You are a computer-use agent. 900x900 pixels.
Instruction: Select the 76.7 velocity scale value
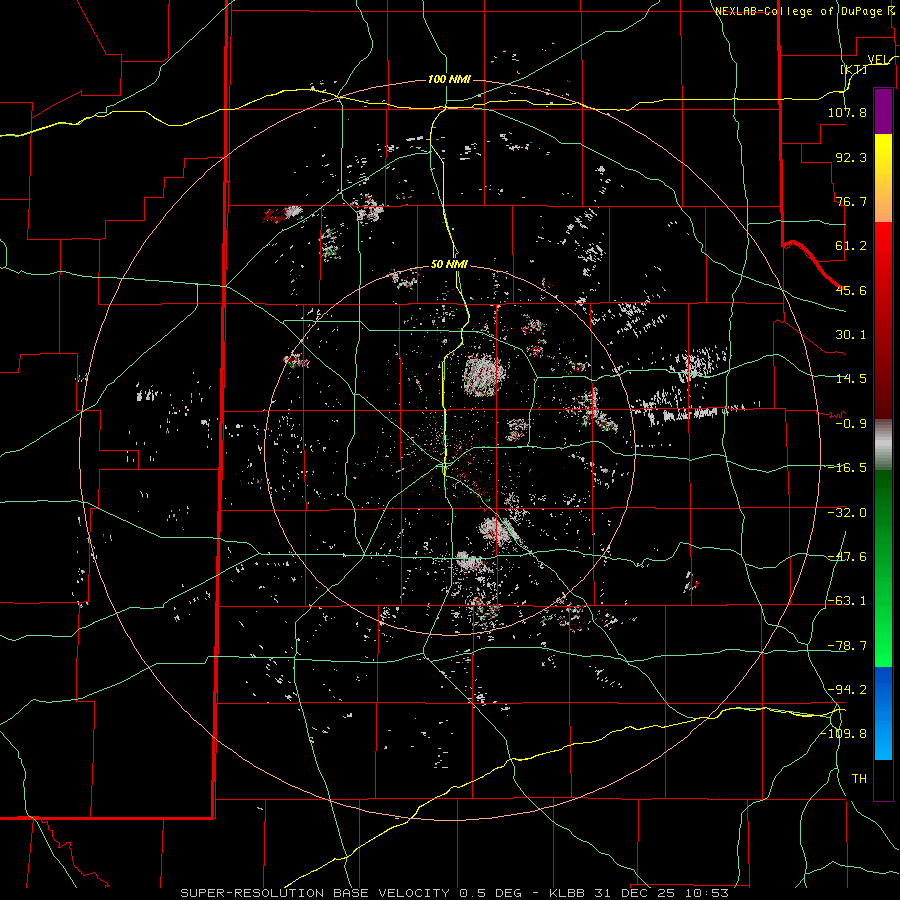coord(851,201)
